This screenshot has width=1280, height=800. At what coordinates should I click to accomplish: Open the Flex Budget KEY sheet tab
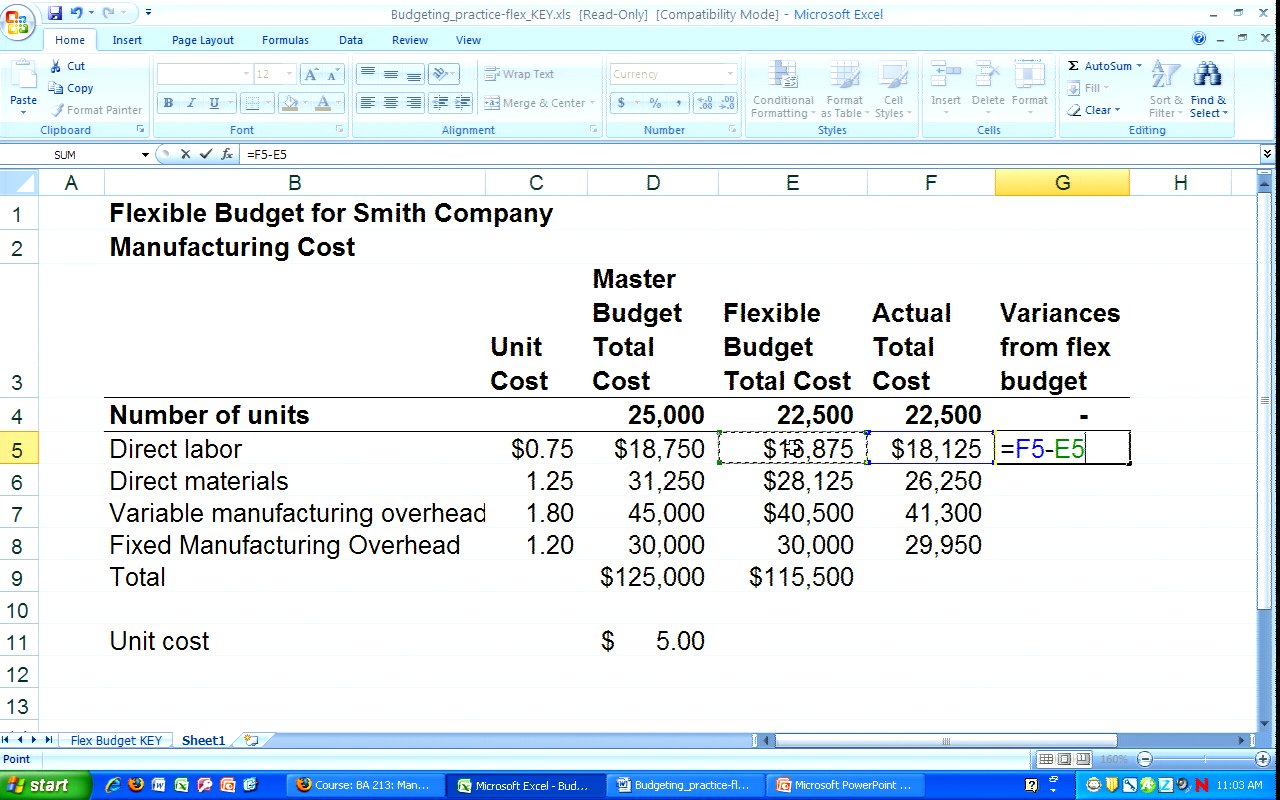[115, 741]
